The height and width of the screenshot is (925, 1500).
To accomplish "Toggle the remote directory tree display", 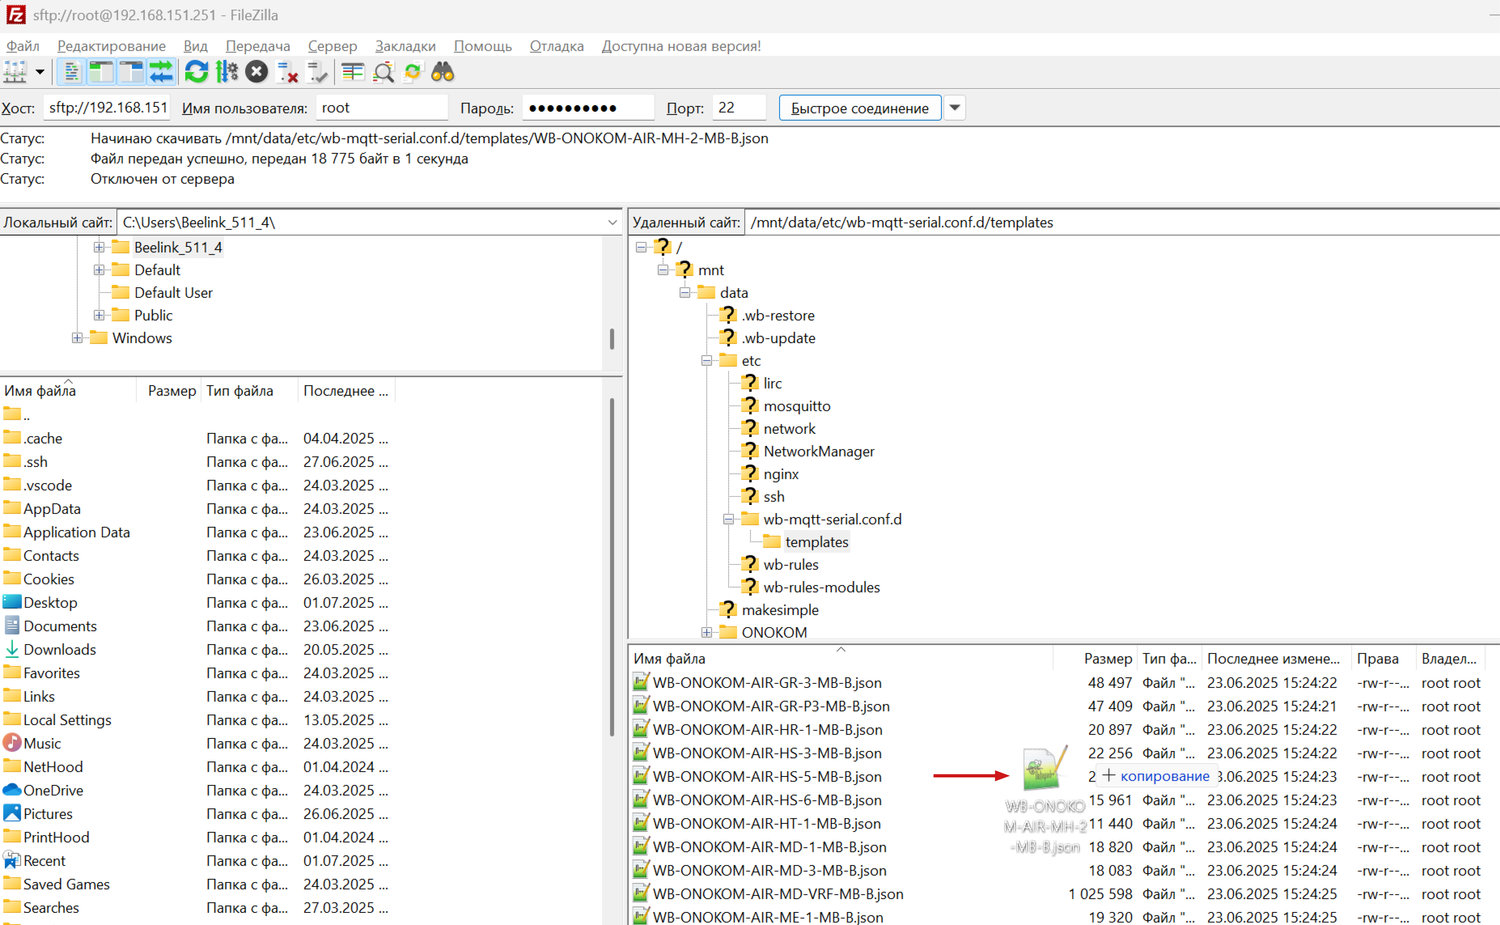I will pos(131,72).
